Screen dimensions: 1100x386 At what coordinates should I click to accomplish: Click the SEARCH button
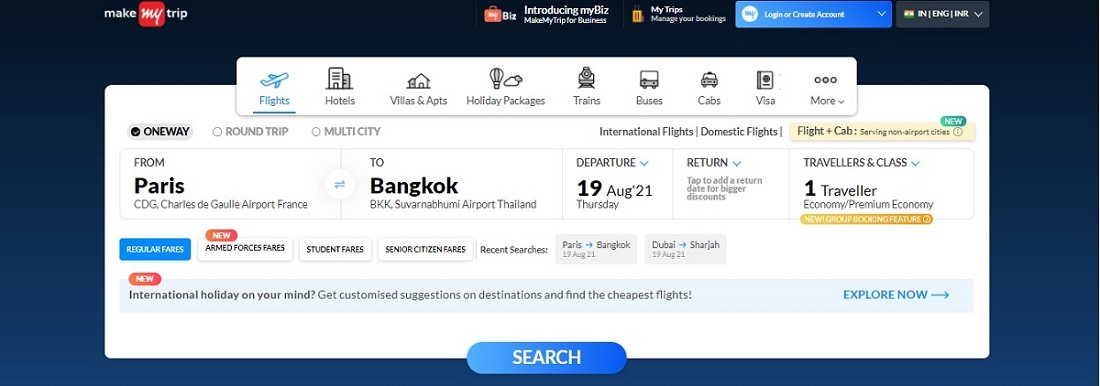point(546,357)
